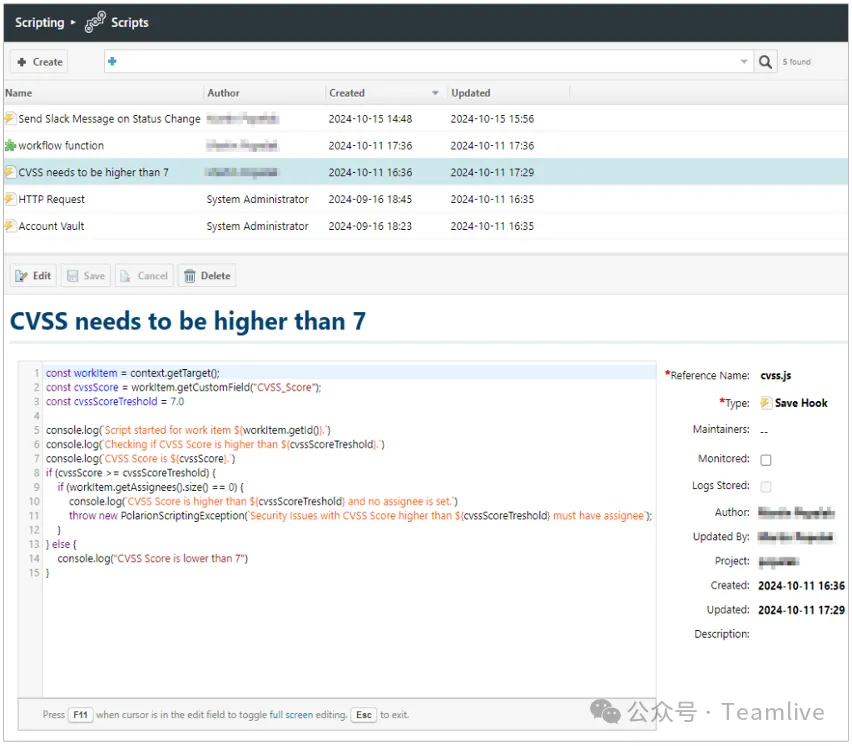
Task: Click save hook icon of Send Slack Message row
Action: click(10, 118)
